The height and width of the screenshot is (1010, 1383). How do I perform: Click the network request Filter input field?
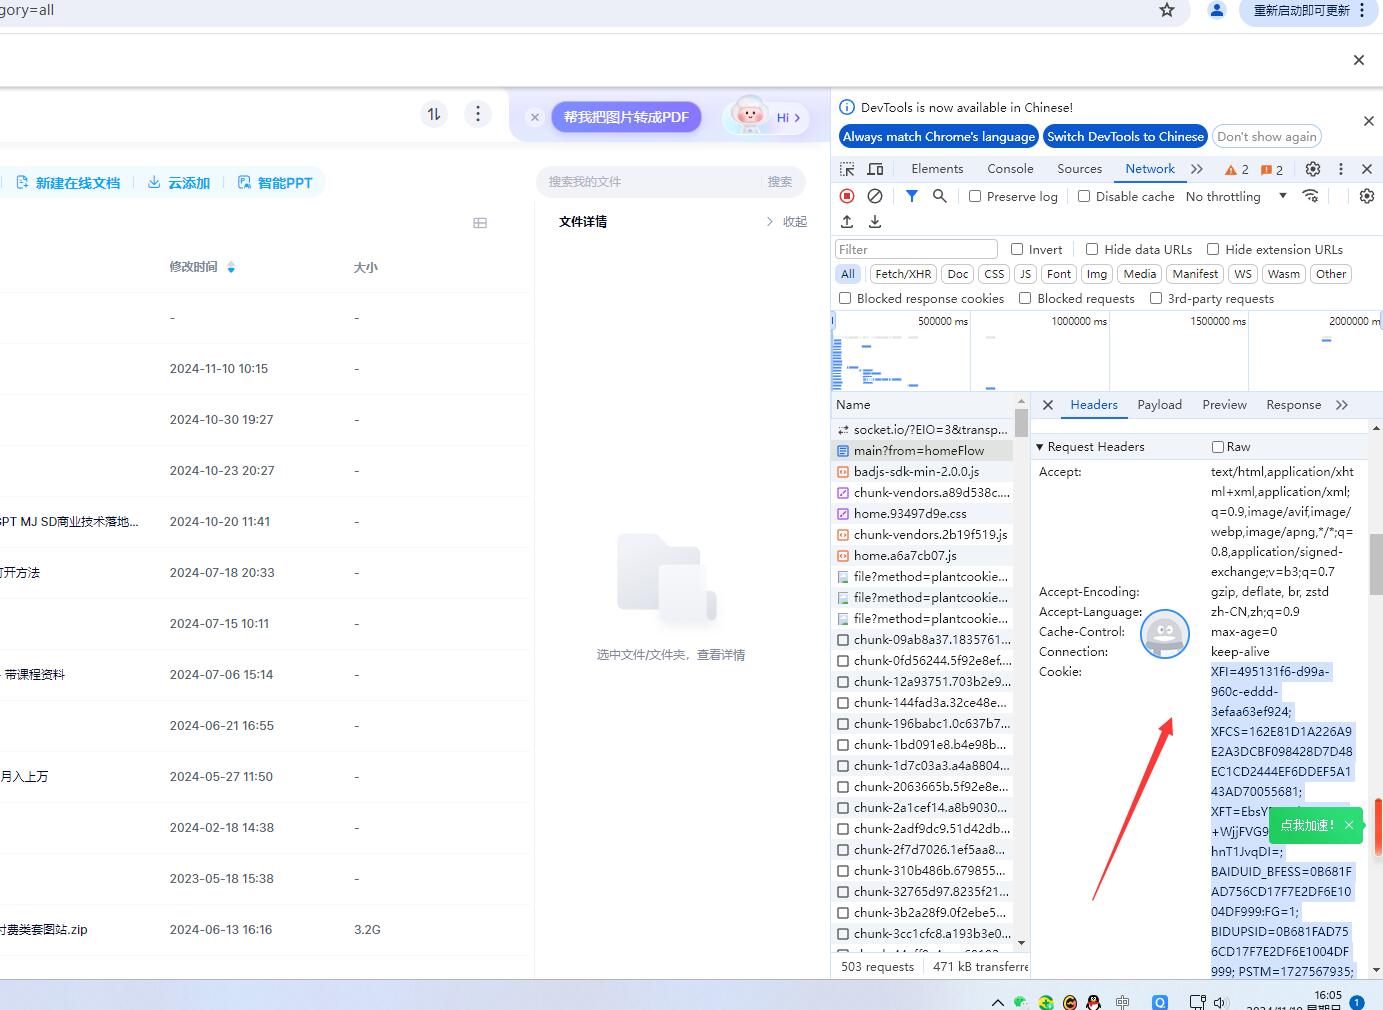coord(915,248)
